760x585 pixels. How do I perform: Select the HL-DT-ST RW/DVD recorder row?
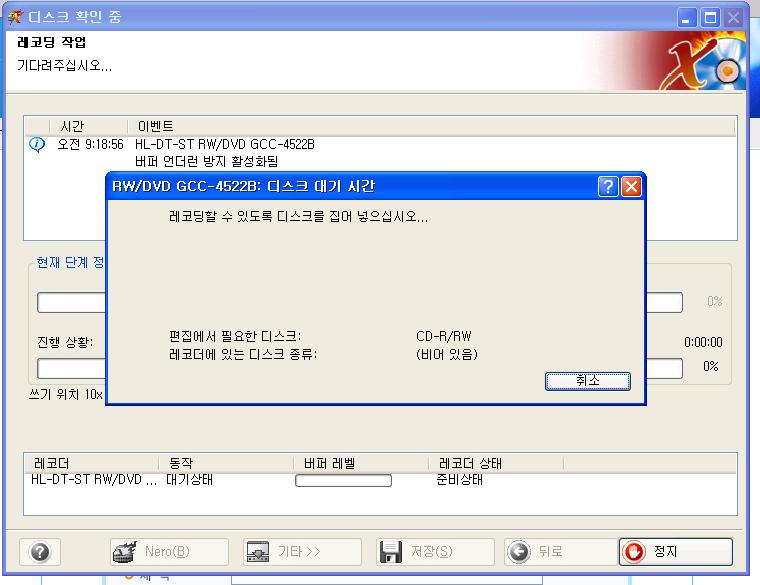coord(380,480)
